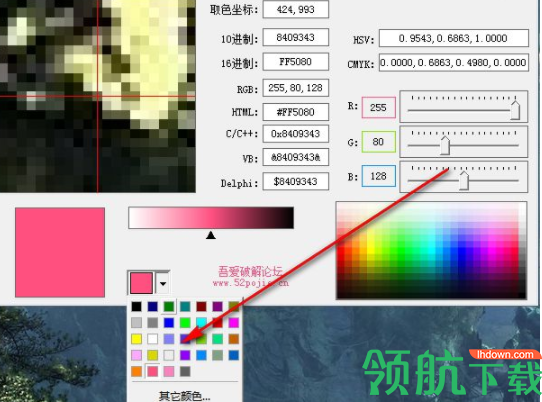Click the C/C++ field showing 0x8409343

(x=296, y=134)
